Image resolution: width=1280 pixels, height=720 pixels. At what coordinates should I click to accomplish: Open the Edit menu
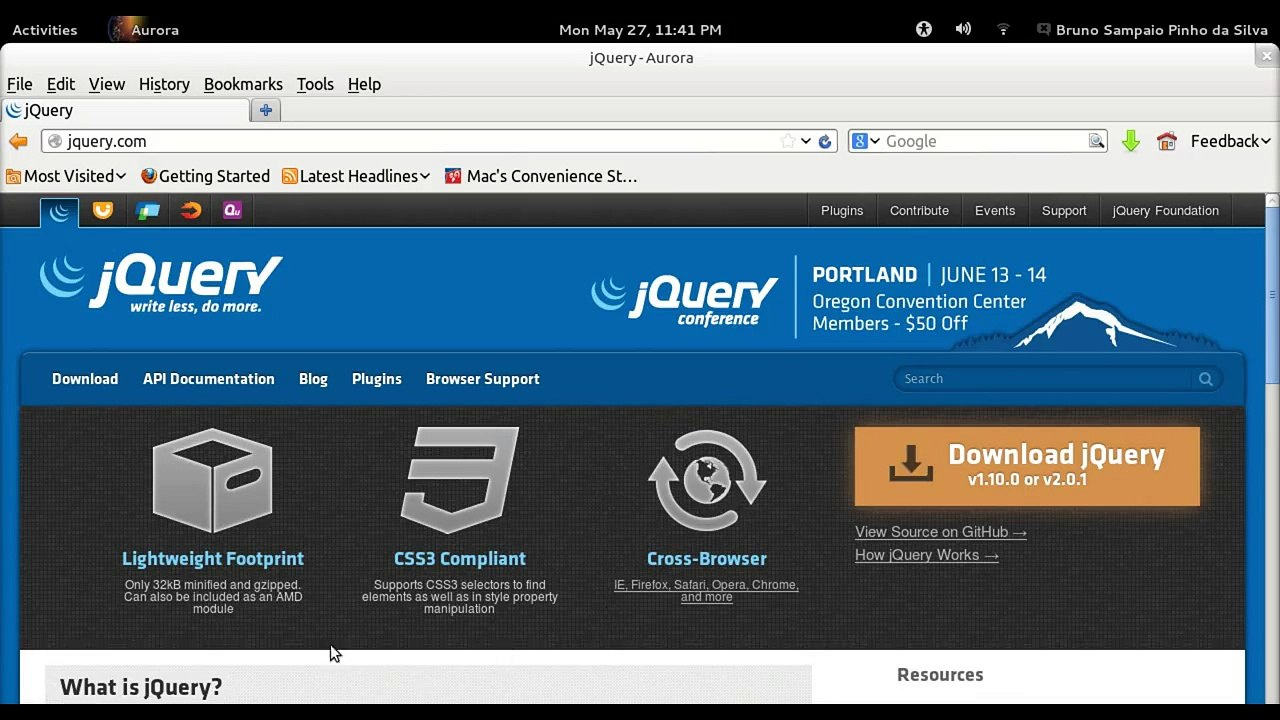point(61,84)
